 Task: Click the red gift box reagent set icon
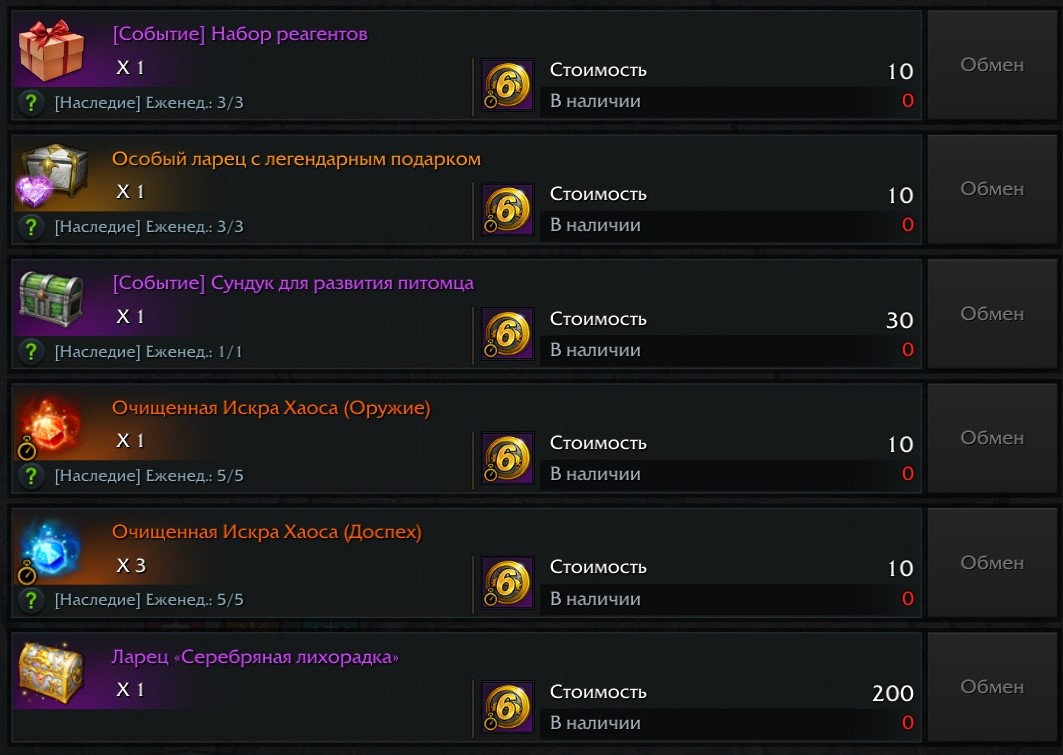51,50
